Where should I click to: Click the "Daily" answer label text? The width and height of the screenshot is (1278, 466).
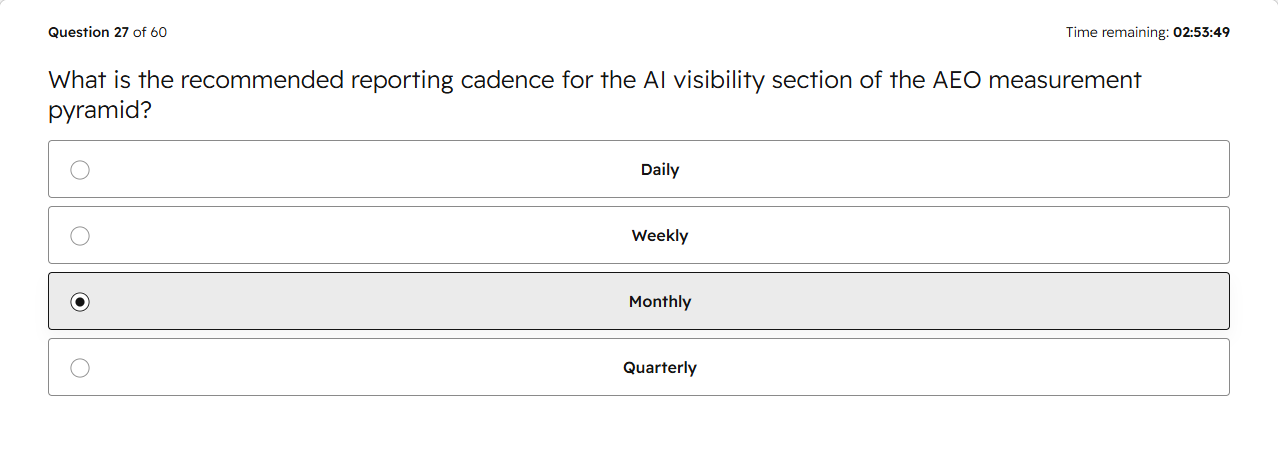[660, 170]
